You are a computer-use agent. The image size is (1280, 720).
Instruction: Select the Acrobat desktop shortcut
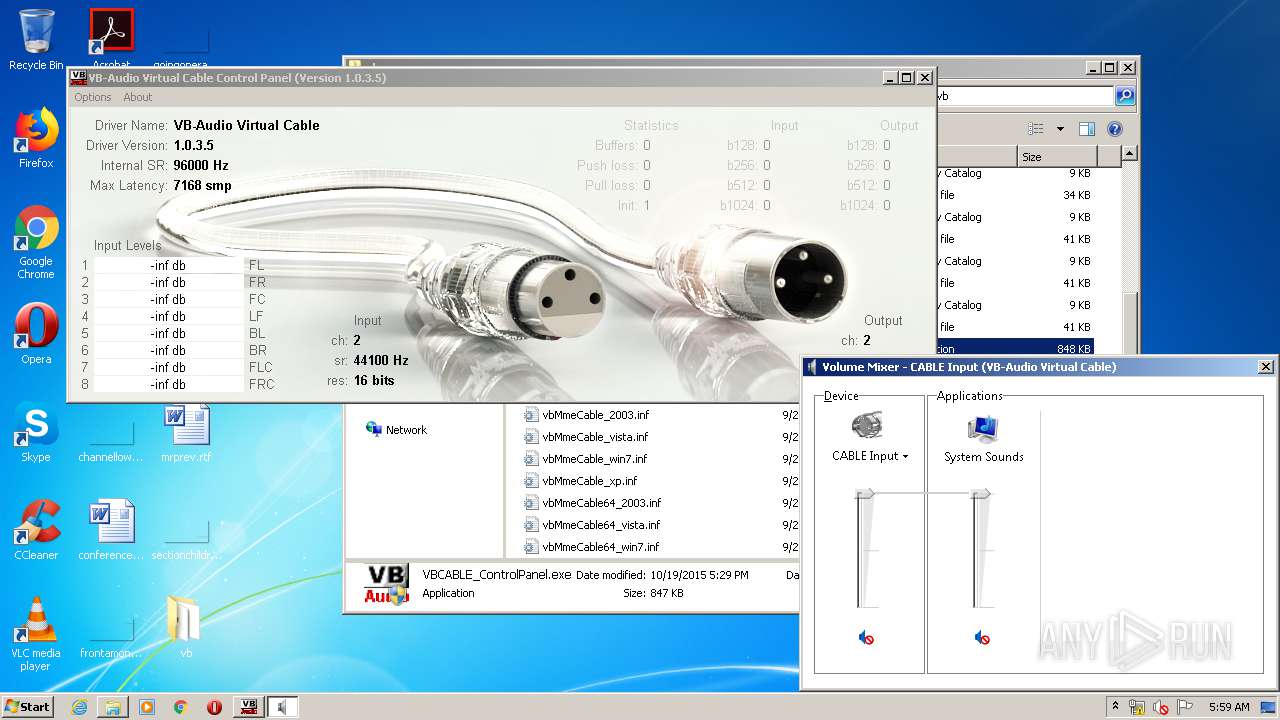coord(111,38)
